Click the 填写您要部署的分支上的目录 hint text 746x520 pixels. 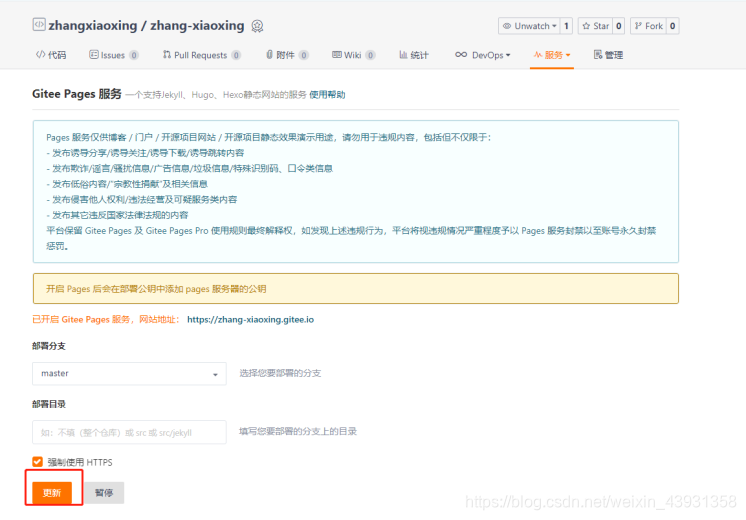pos(298,431)
